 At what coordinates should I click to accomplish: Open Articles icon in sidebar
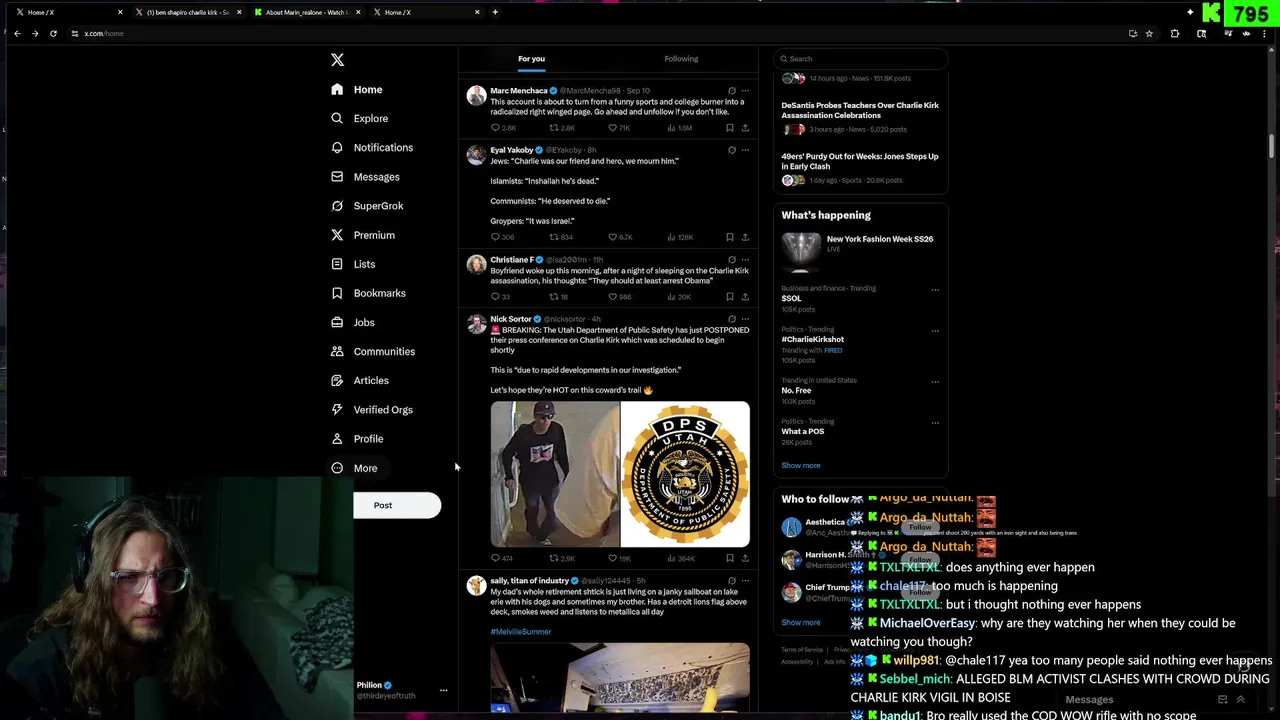click(337, 380)
